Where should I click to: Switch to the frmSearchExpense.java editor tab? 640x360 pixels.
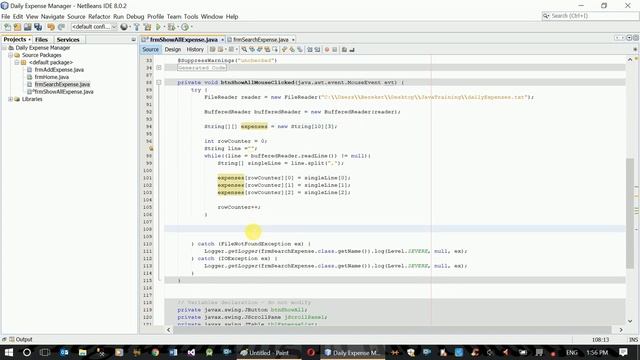click(x=260, y=40)
